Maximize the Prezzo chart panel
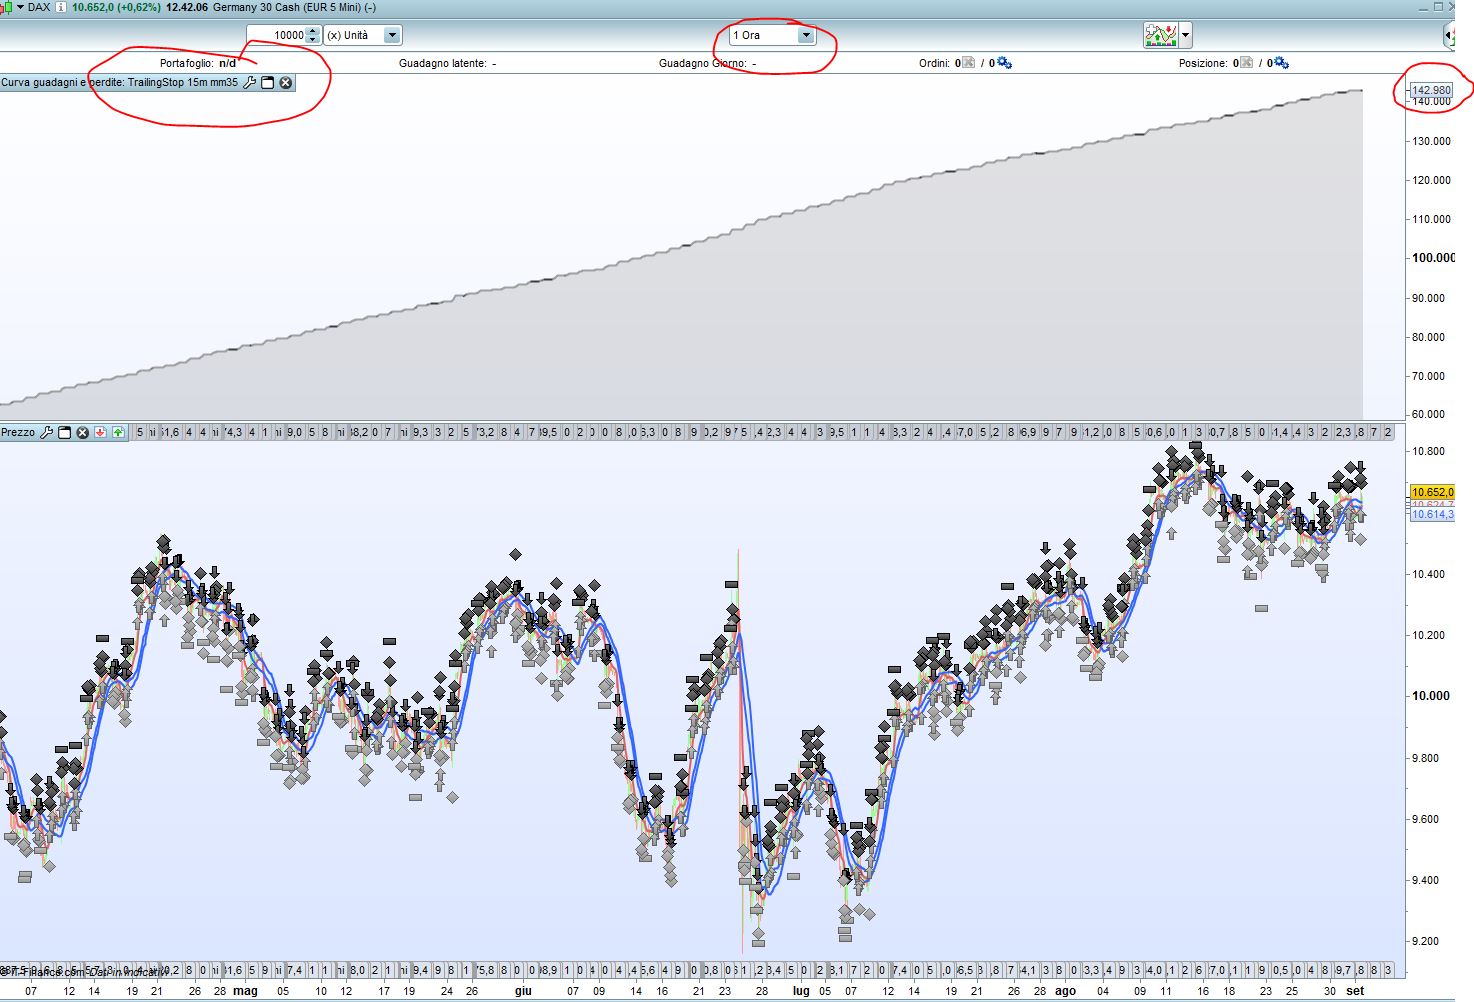 pyautogui.click(x=64, y=433)
